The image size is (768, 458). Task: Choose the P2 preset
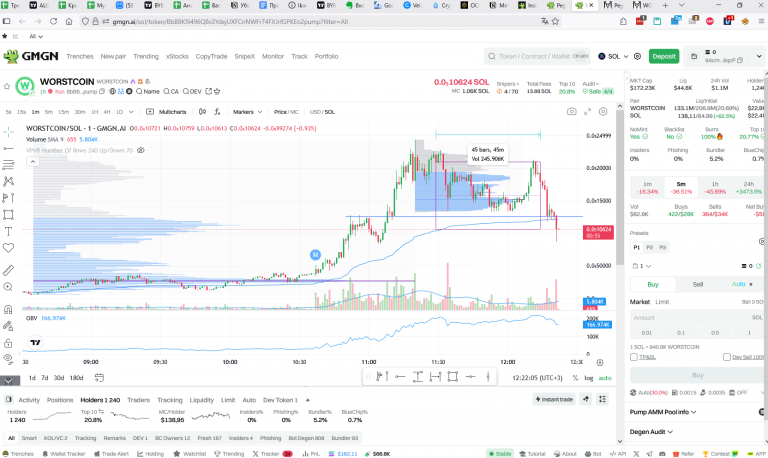pos(649,247)
